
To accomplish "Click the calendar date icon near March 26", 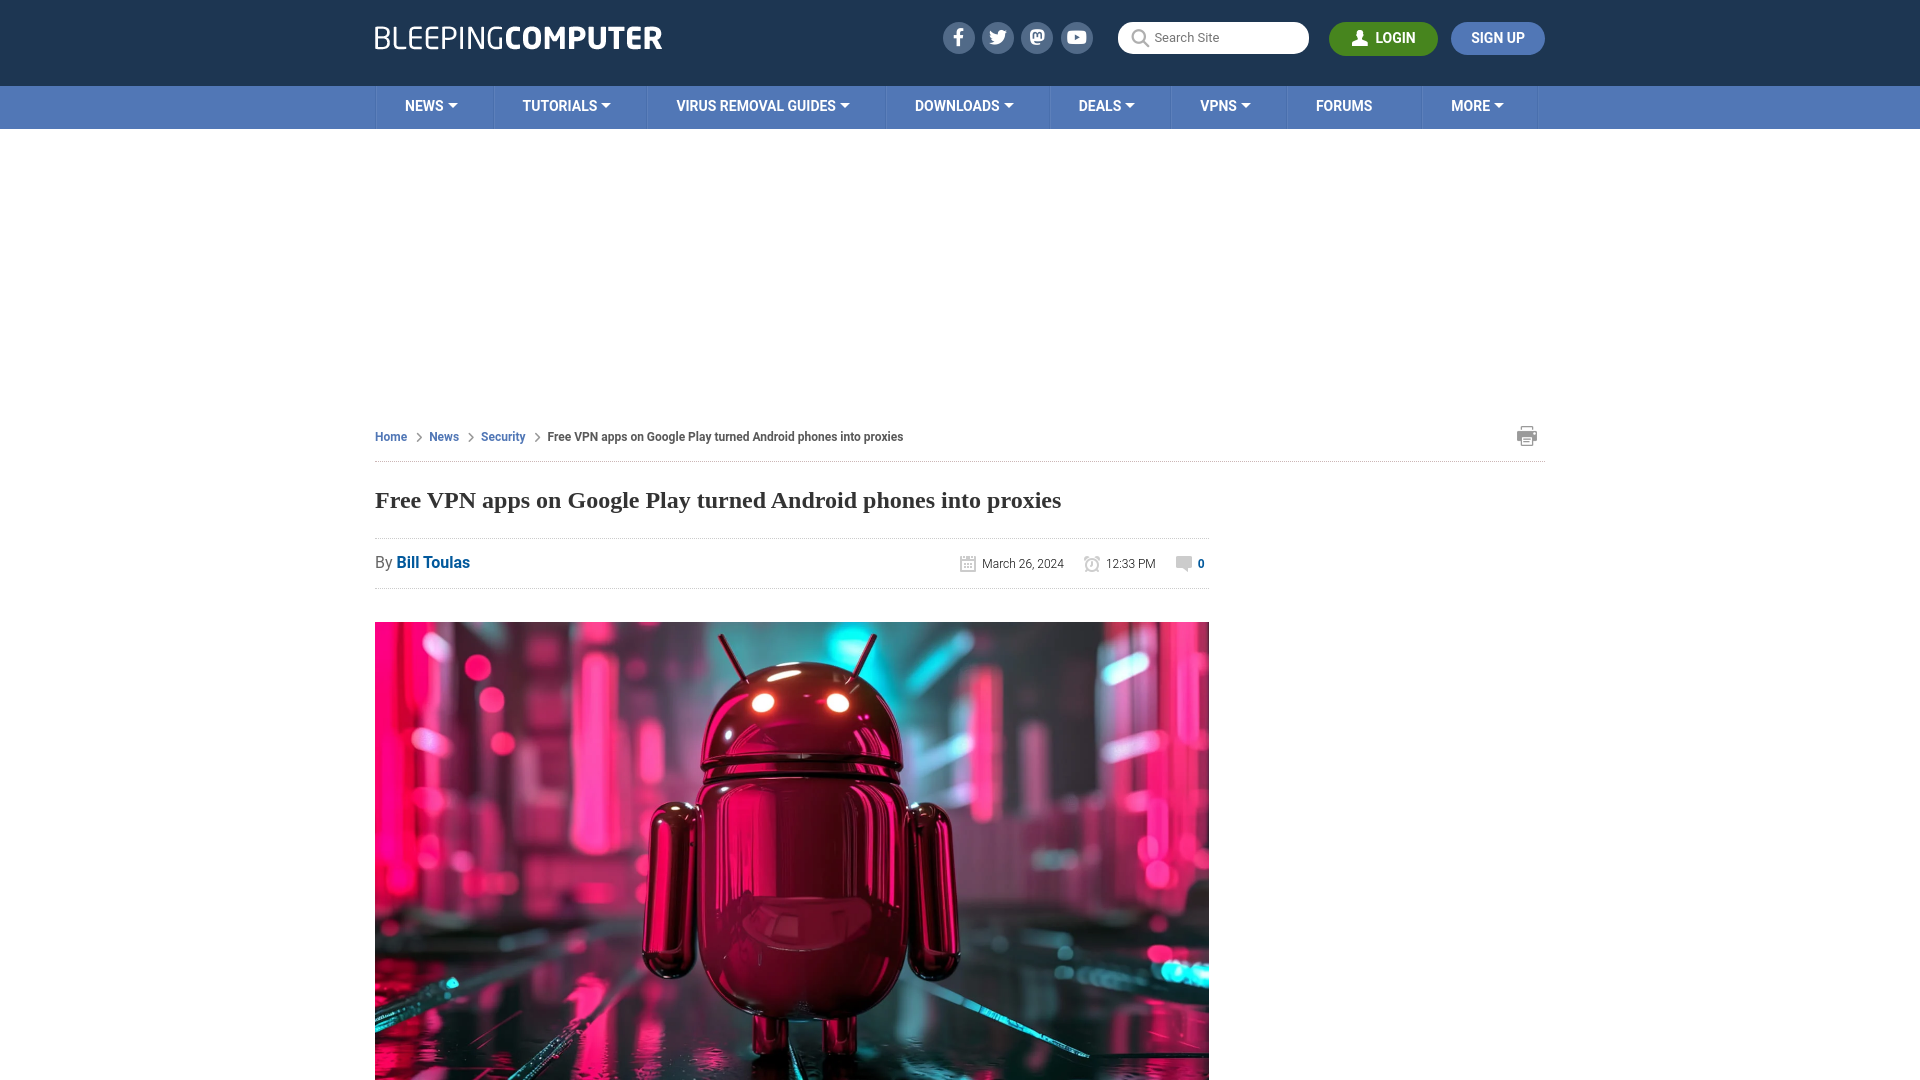I will pos(968,563).
